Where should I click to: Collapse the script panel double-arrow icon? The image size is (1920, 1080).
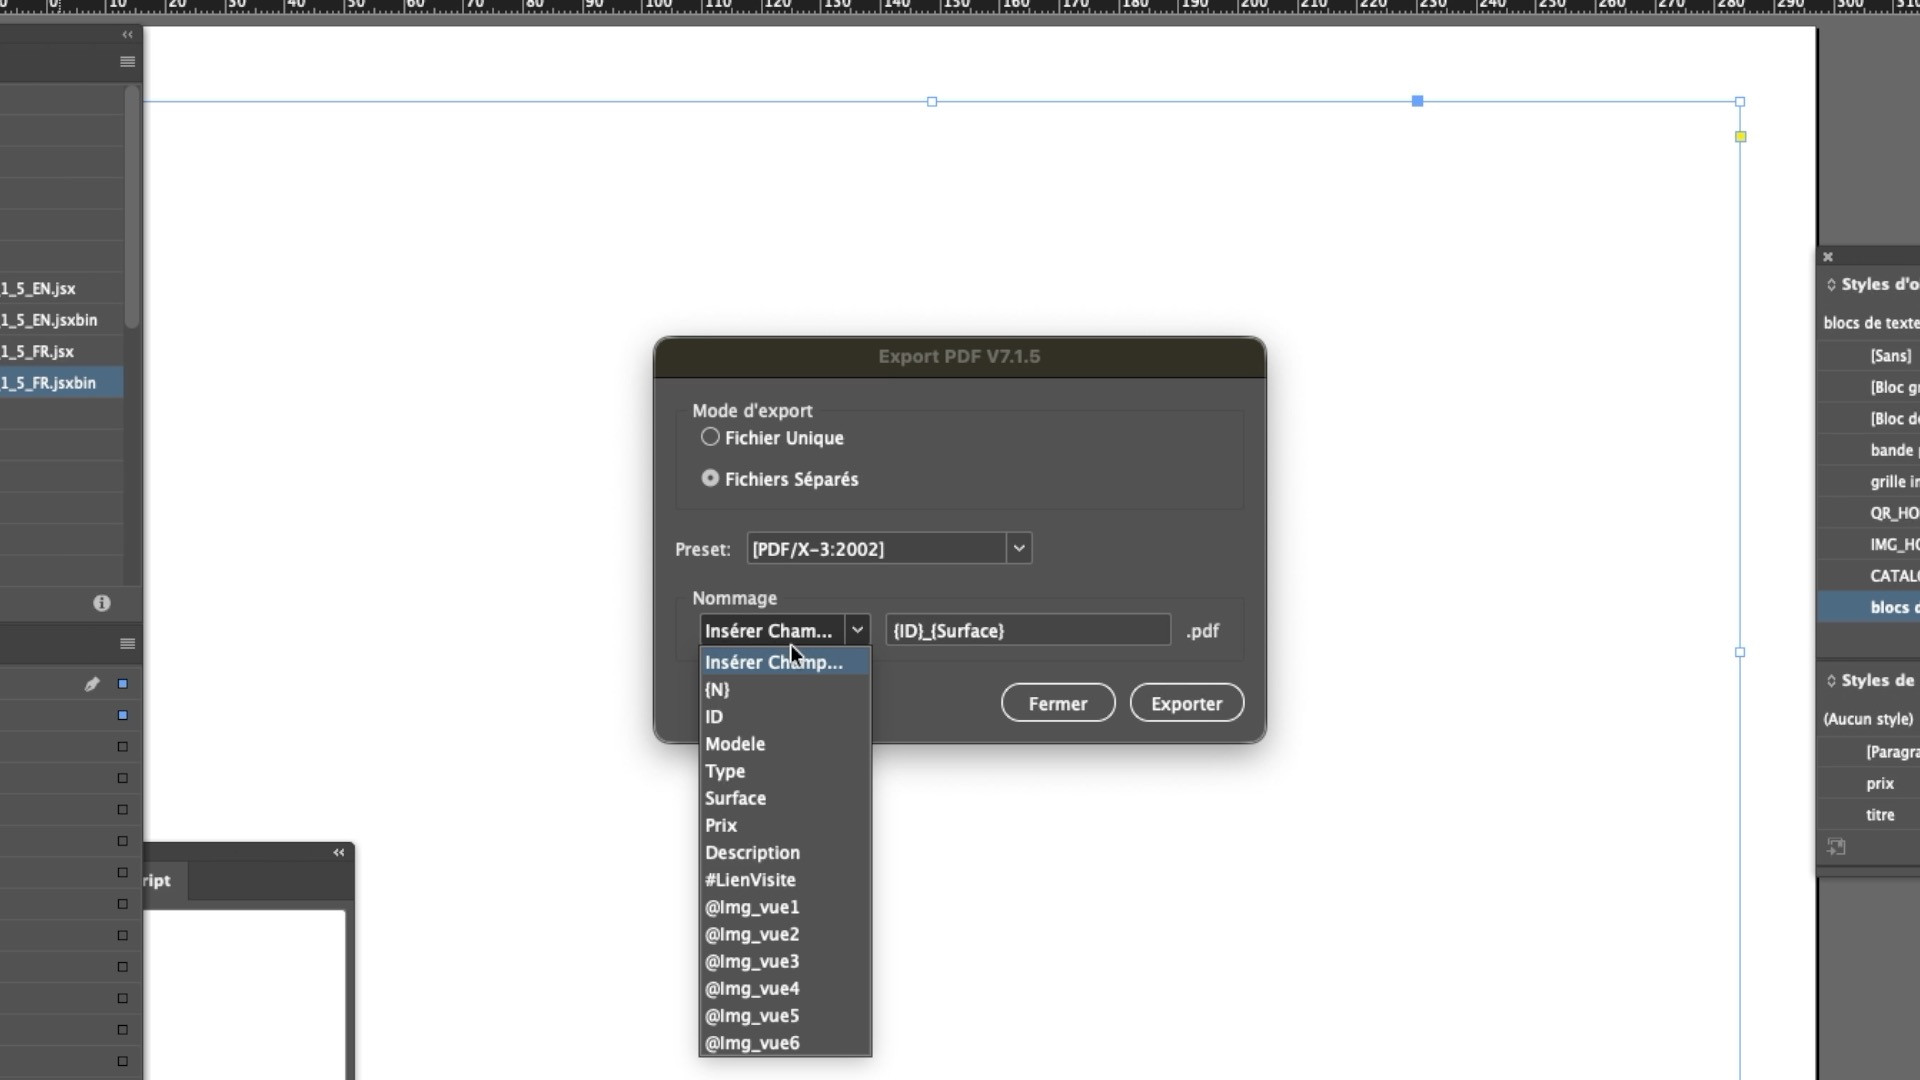339,853
